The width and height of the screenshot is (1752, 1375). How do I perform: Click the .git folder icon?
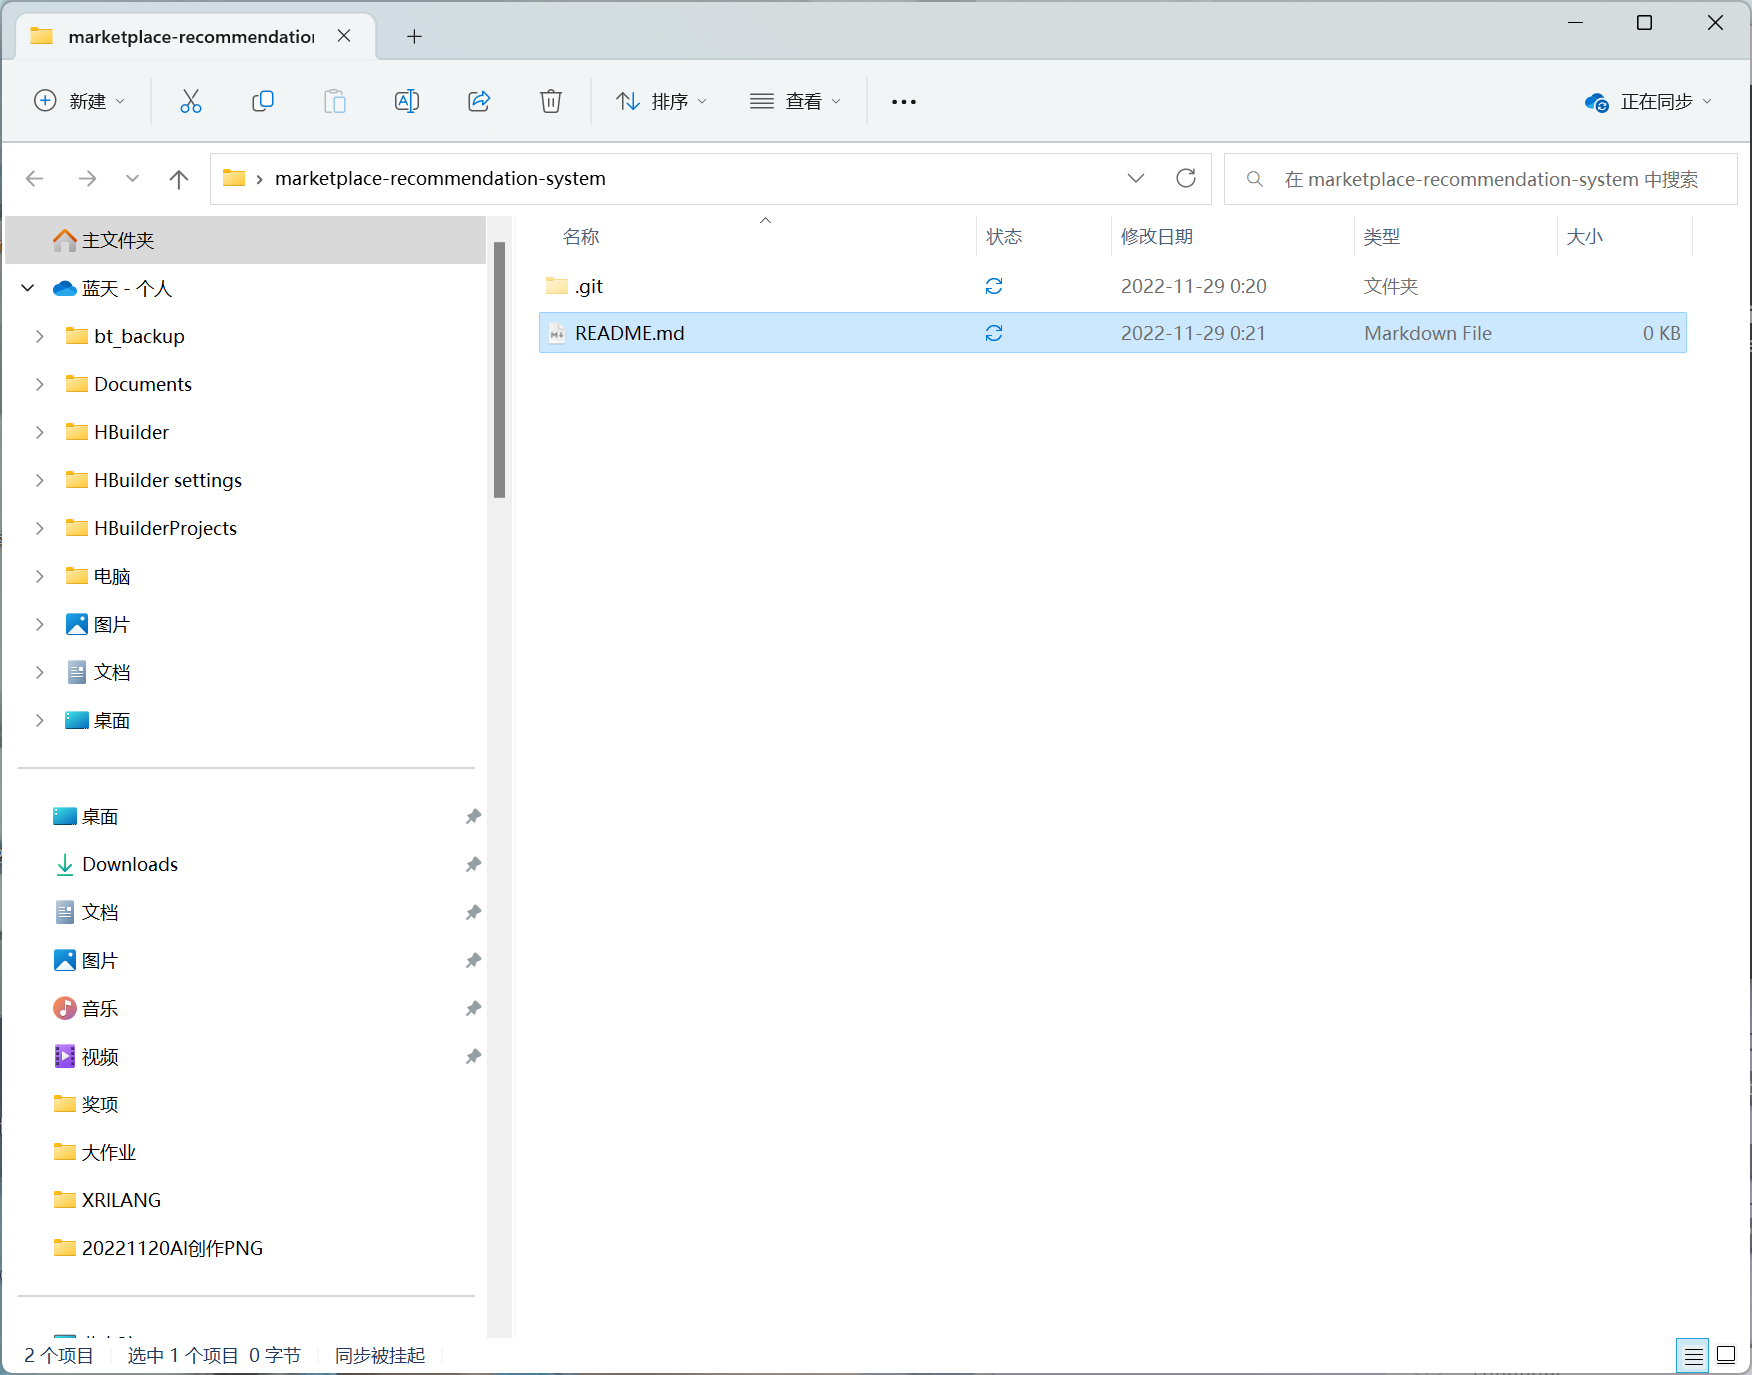point(557,286)
